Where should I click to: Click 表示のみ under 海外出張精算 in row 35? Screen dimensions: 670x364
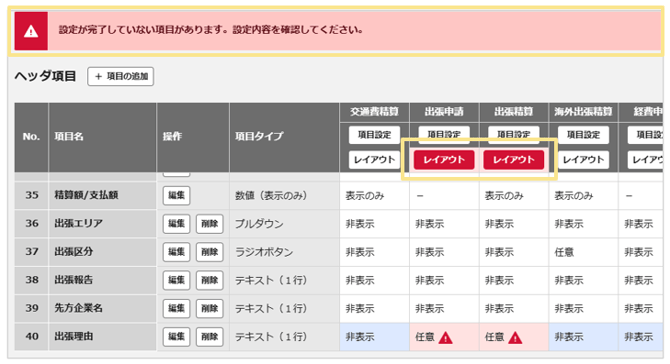(573, 196)
